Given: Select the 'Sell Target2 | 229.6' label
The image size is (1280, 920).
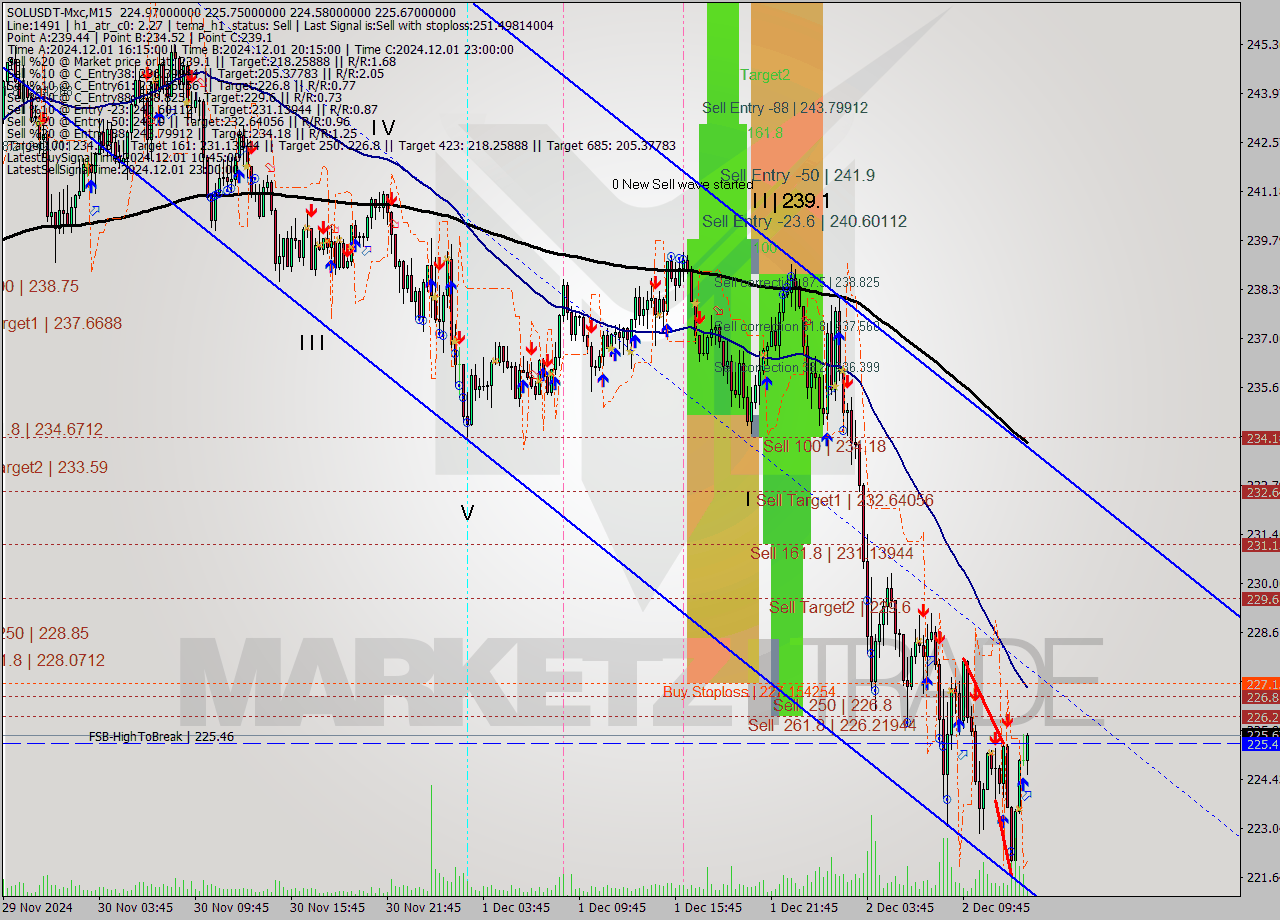Looking at the screenshot, I should [x=840, y=607].
